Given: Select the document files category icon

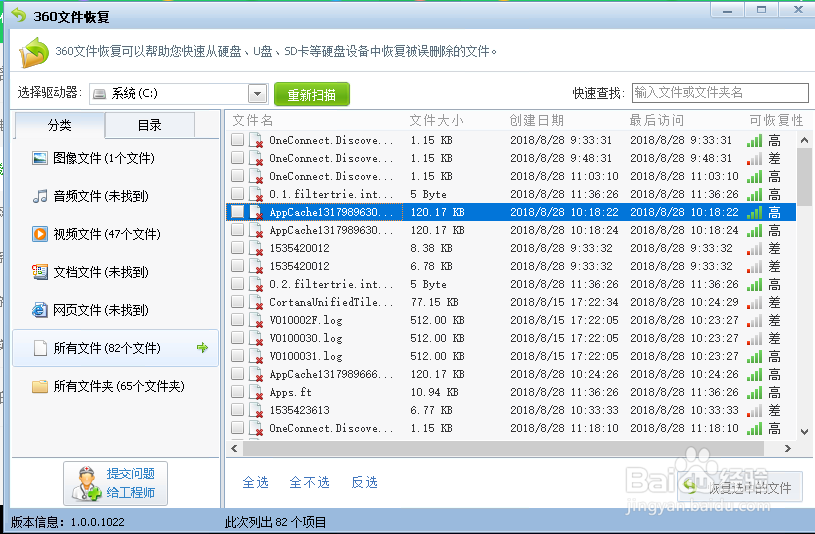Looking at the screenshot, I should [40, 272].
